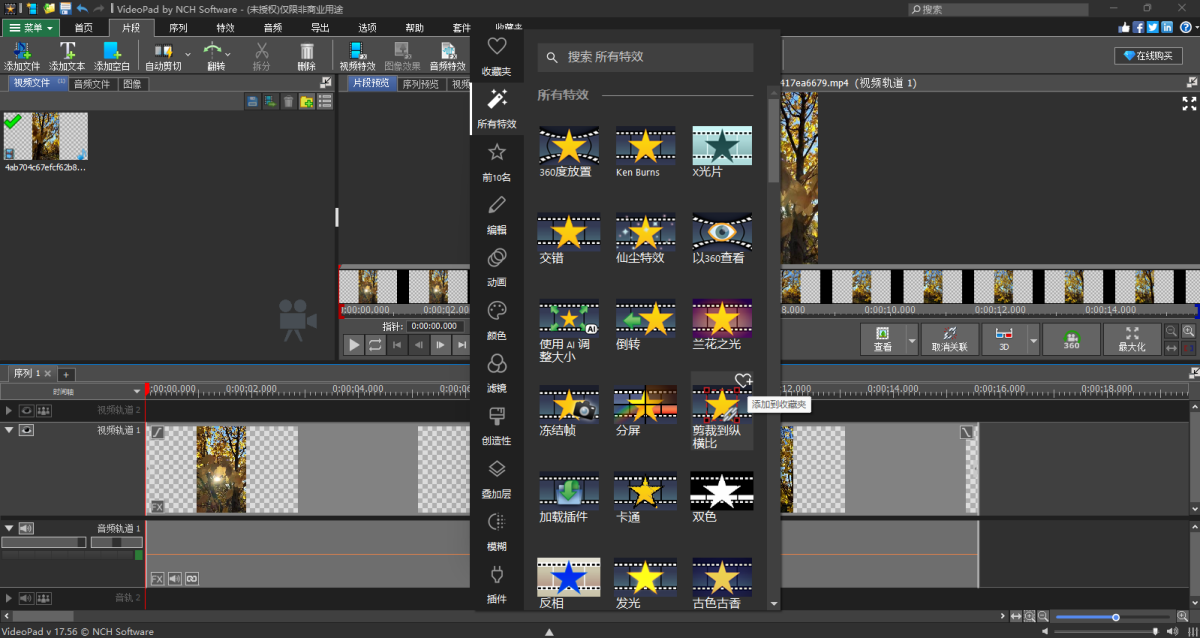
Task: Click the 360 camera view button
Action: click(1071, 340)
